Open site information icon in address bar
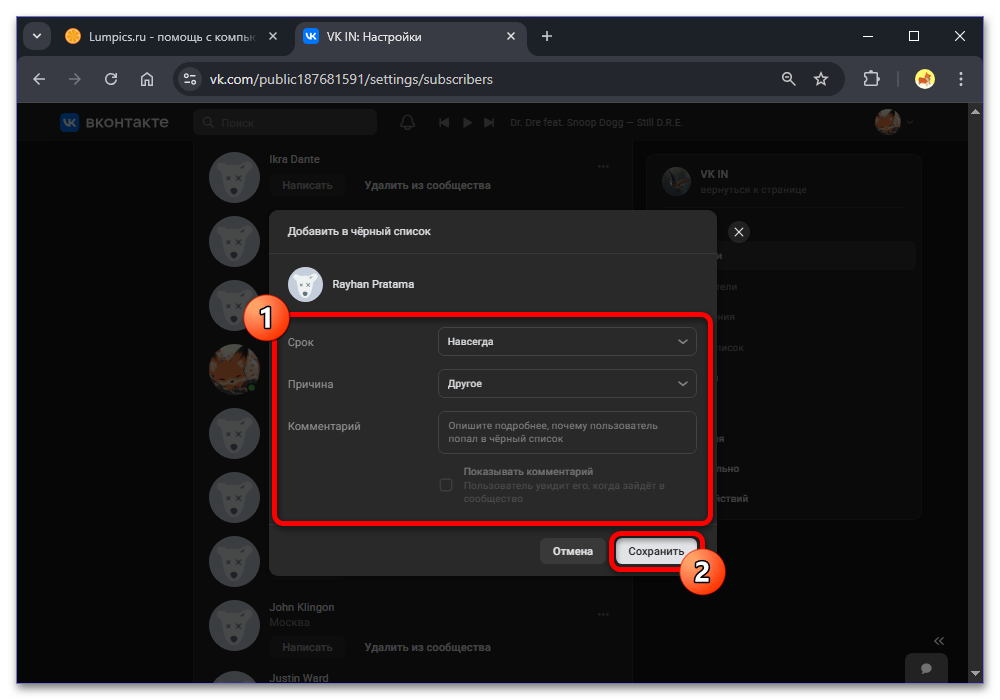The height and width of the screenshot is (700, 1000). 189,79
